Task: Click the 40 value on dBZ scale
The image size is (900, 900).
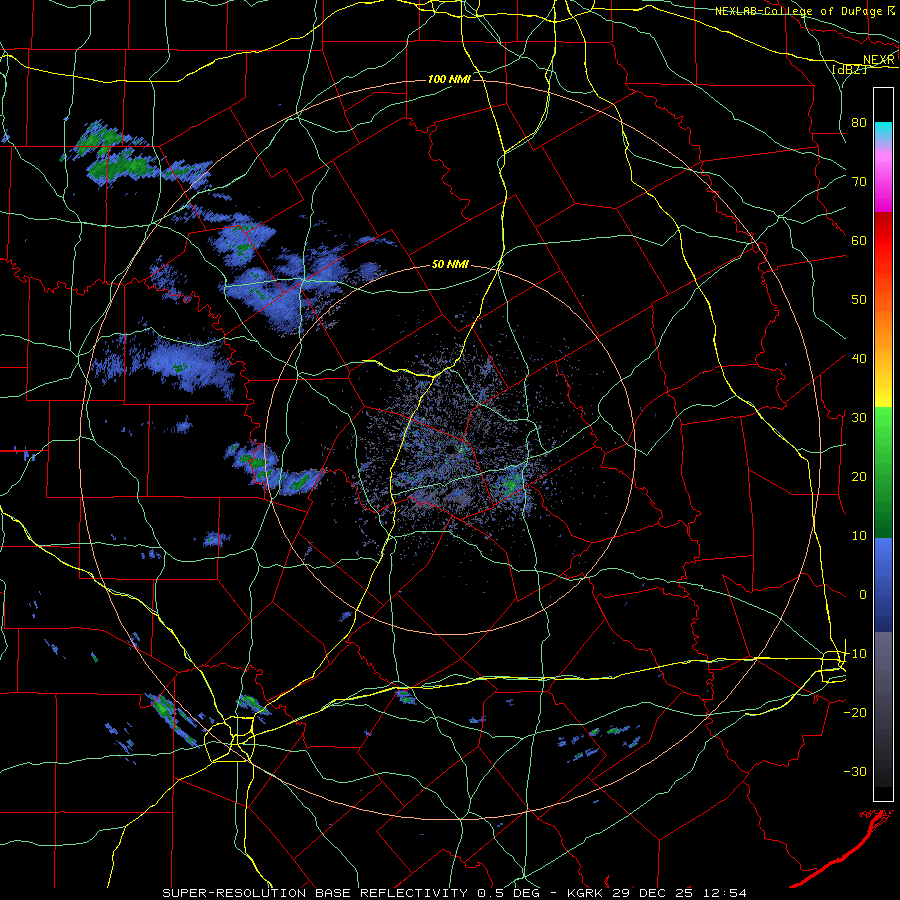Action: 859,358
